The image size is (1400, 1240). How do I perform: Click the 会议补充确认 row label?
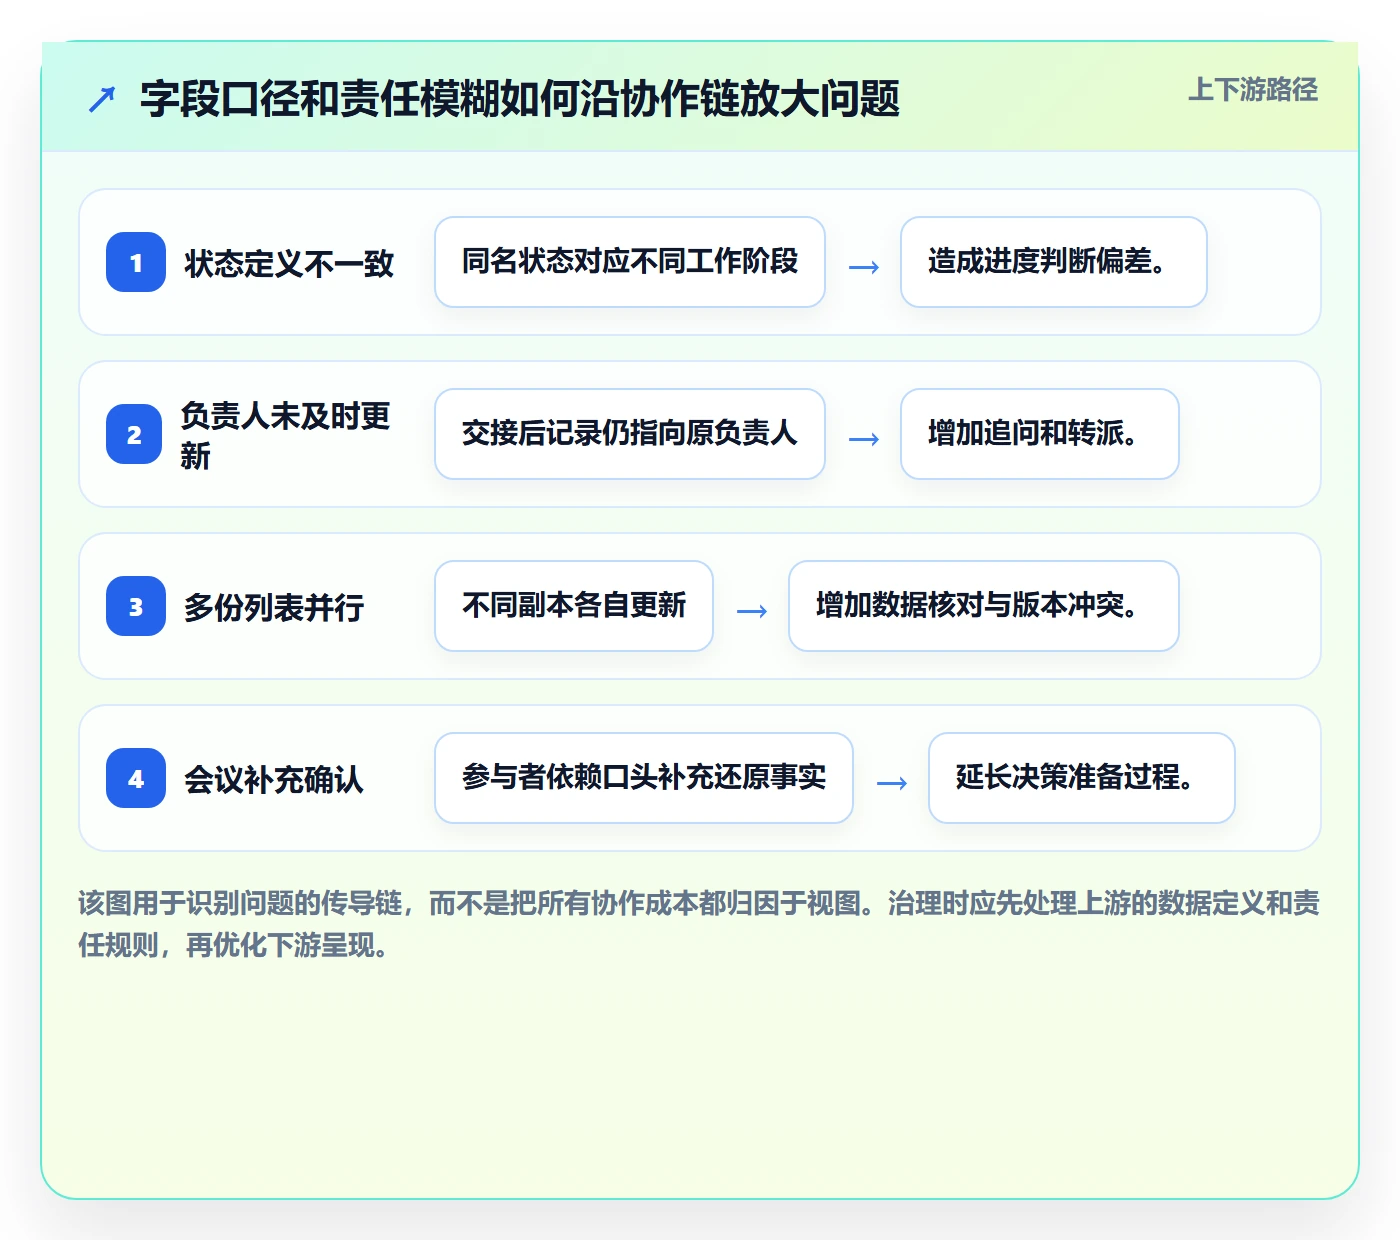274,780
